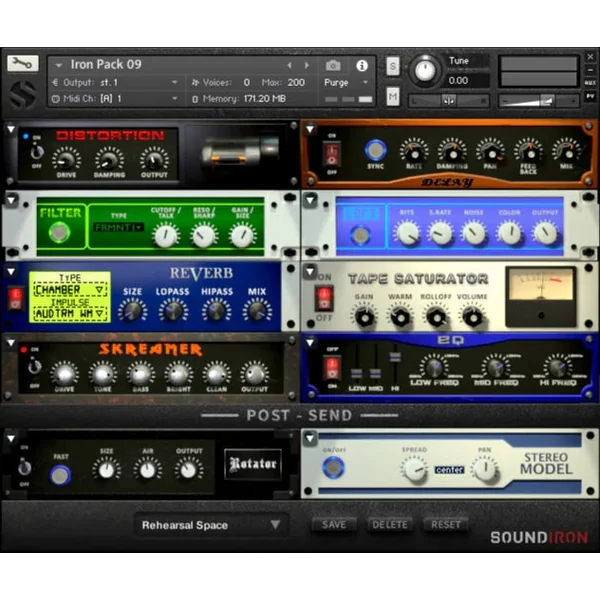The image size is (600, 600).
Task: Select the previous instrument arrow
Action: (290, 66)
